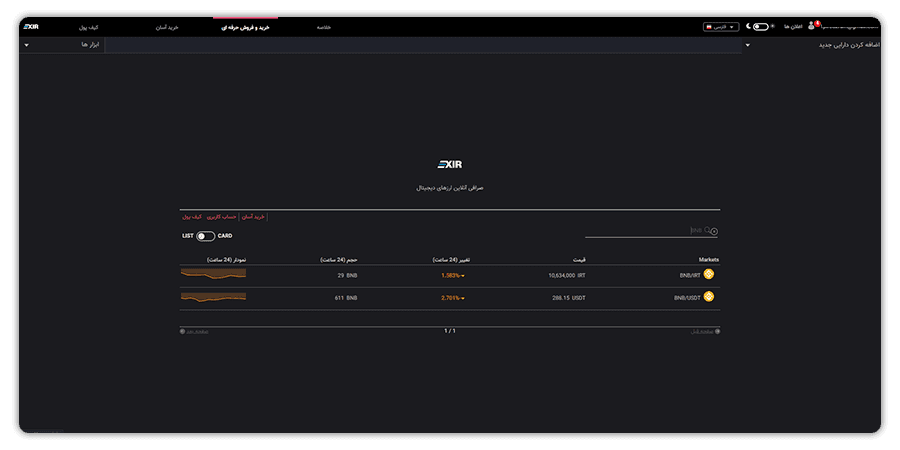
Task: Click the 29 BNB volume cell
Action: pos(347,276)
